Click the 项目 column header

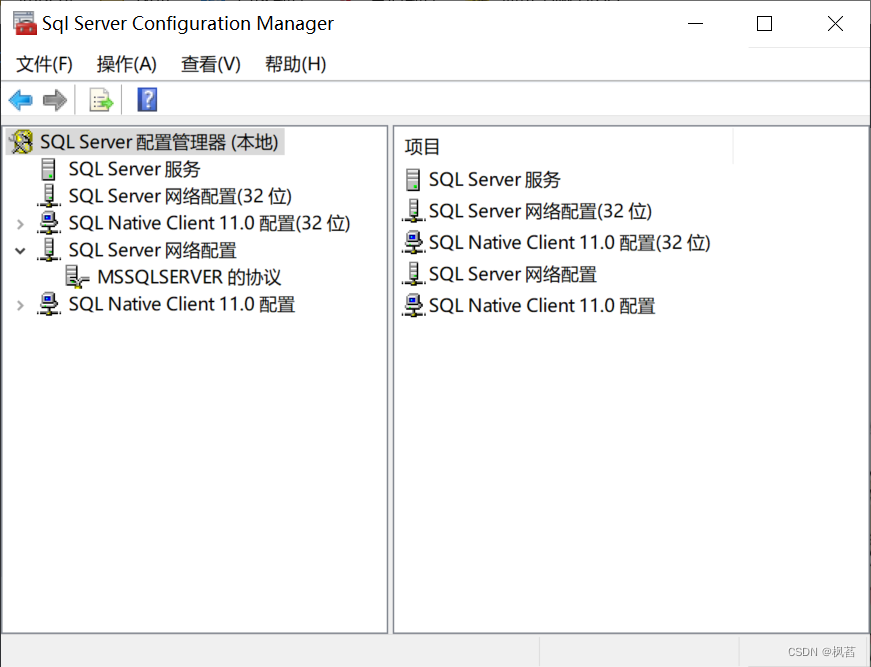pyautogui.click(x=422, y=147)
